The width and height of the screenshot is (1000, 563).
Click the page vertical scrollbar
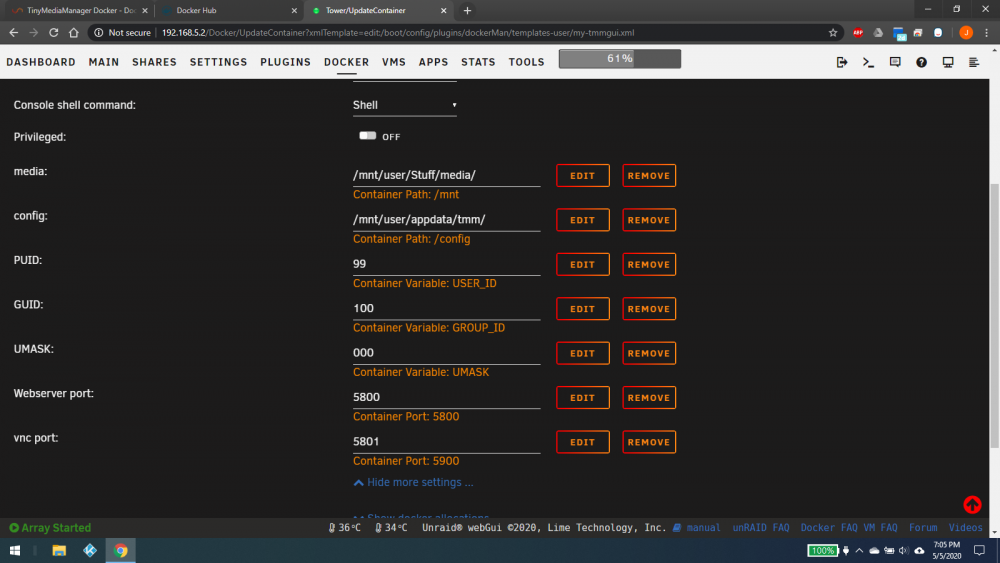pos(994,316)
